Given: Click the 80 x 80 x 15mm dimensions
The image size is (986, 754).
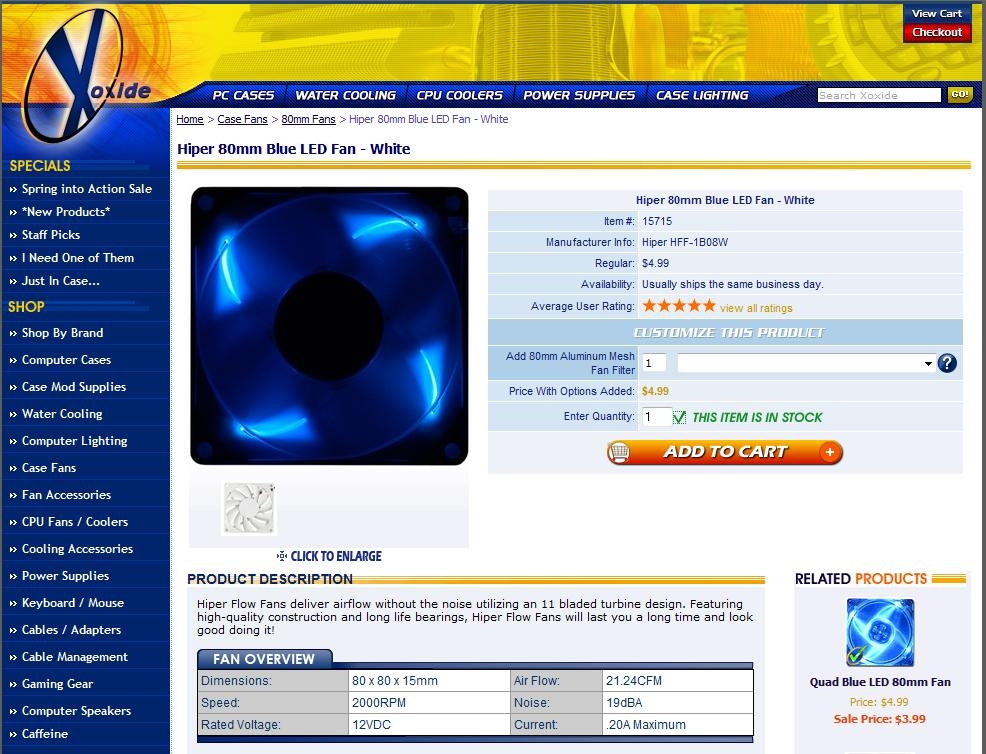Looking at the screenshot, I should coord(395,680).
